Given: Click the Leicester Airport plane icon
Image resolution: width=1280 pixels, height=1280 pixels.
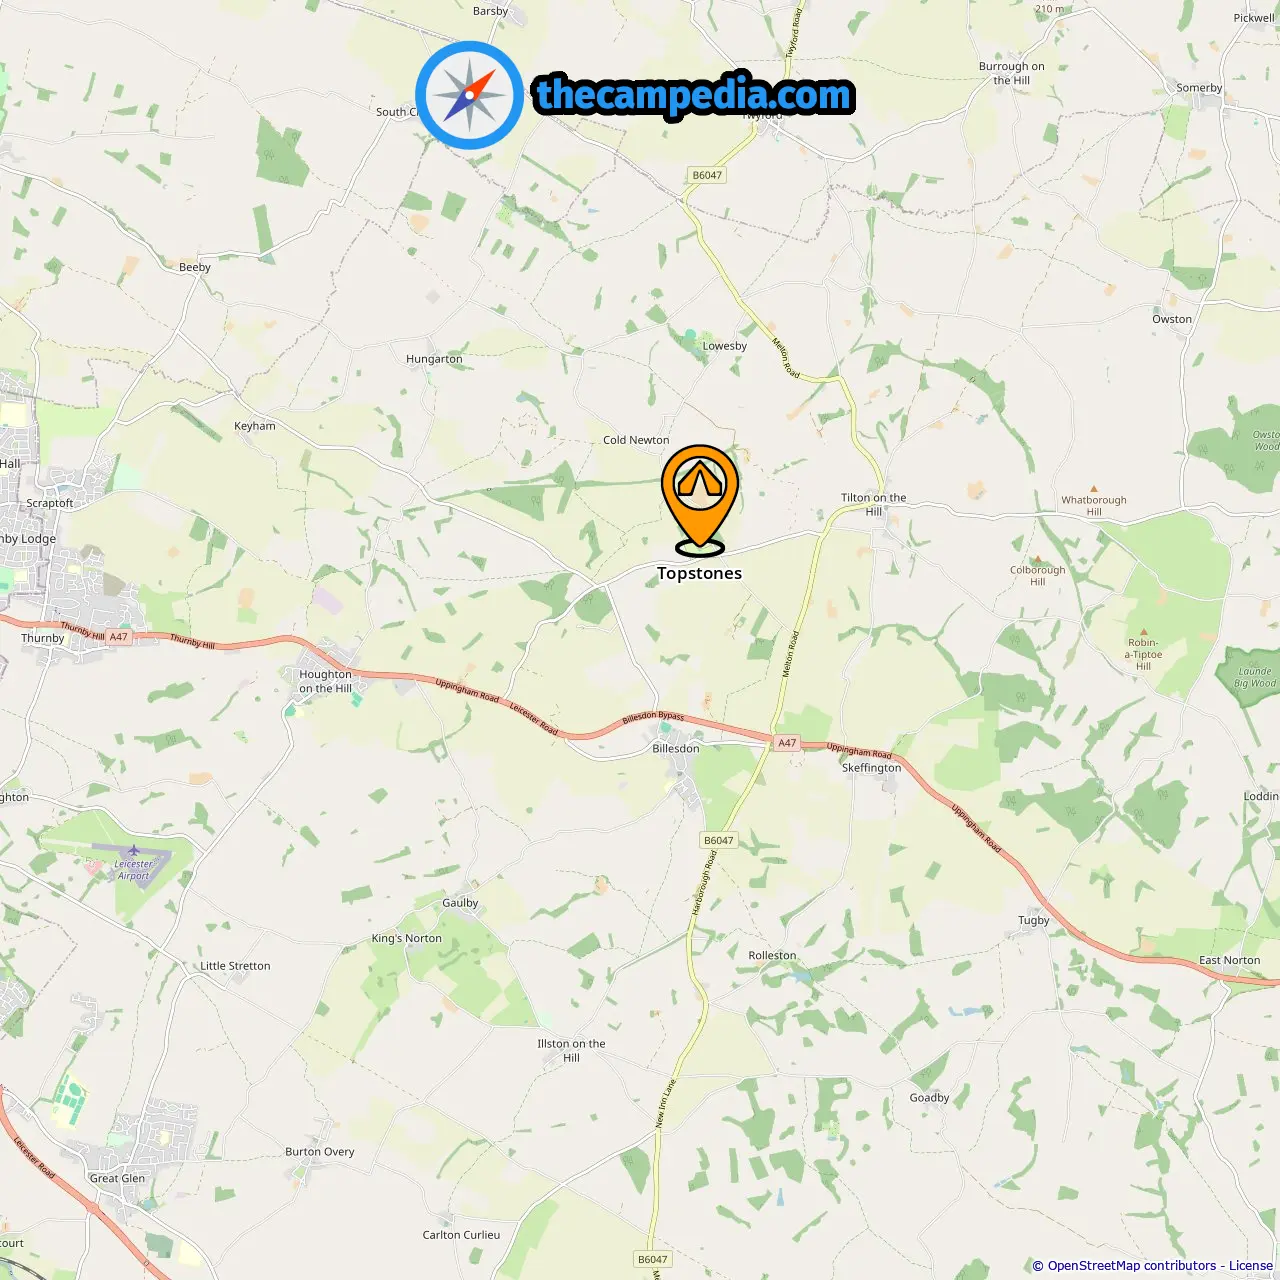Looking at the screenshot, I should point(134,851).
